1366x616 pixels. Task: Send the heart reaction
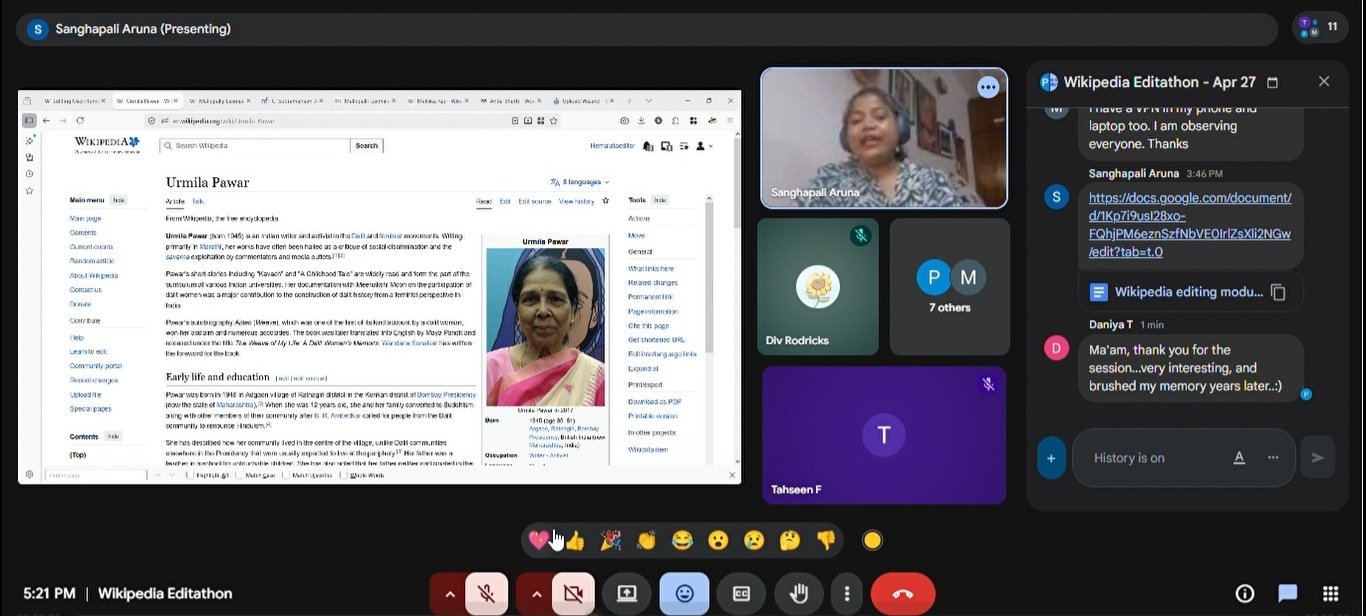(538, 540)
